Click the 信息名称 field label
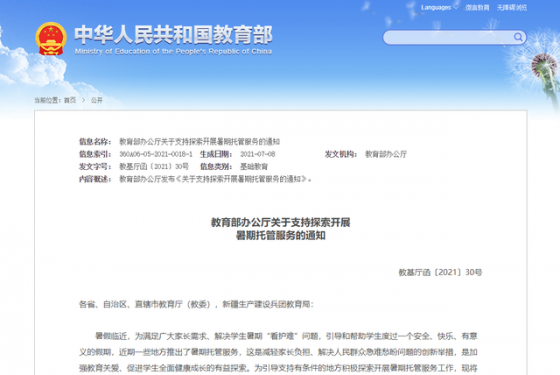The height and width of the screenshot is (375, 560). click(95, 142)
